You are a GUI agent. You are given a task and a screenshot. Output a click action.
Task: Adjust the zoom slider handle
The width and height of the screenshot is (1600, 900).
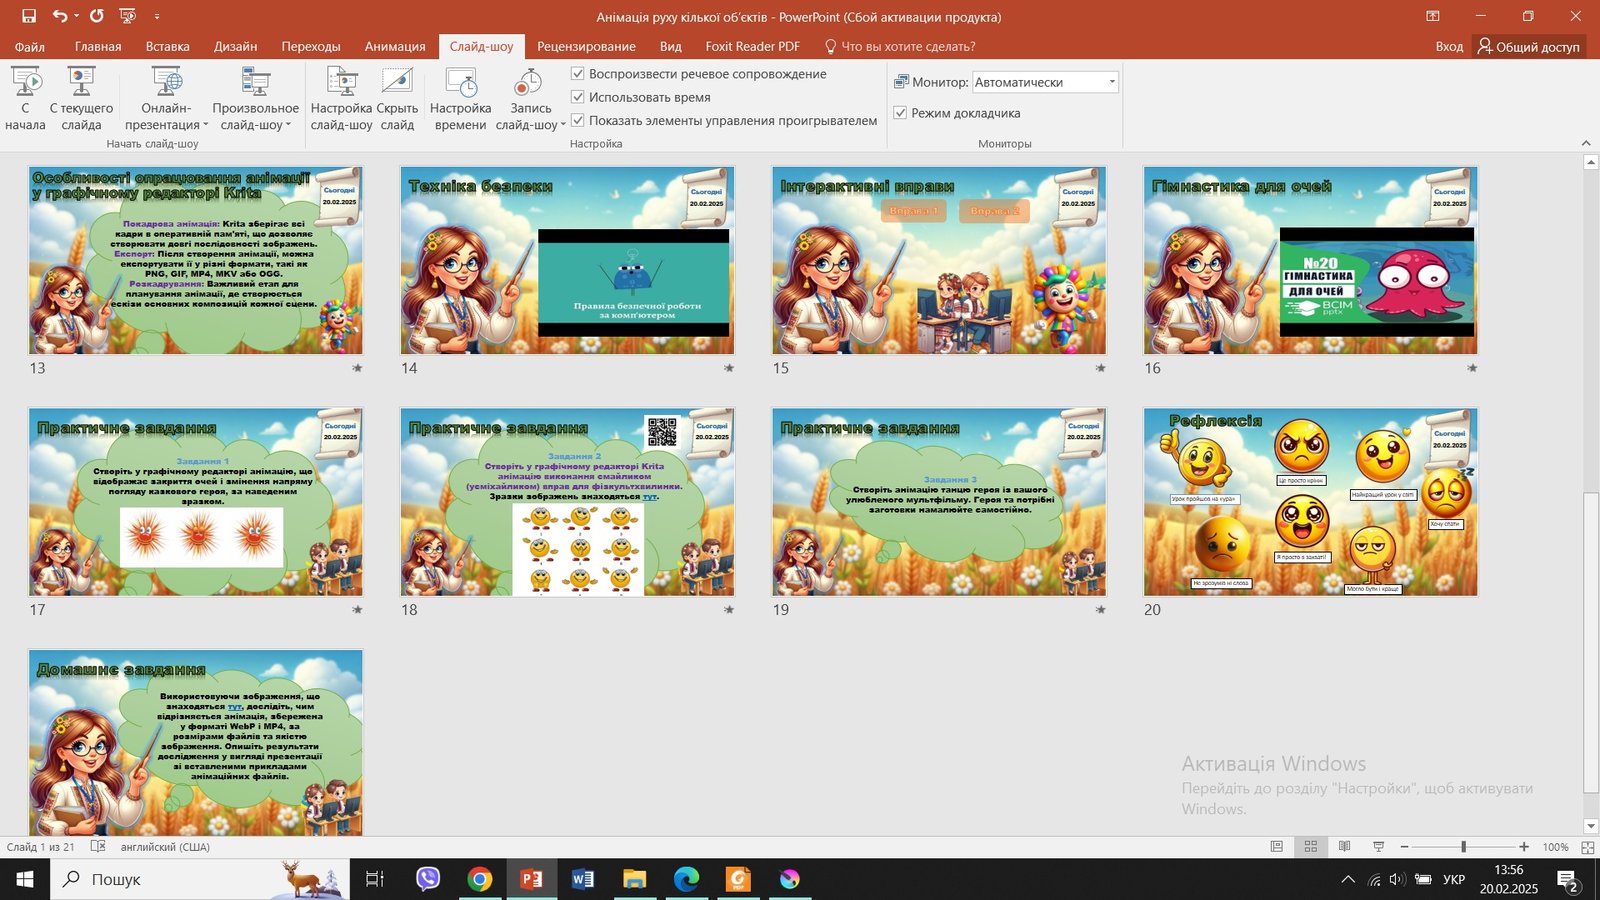(1463, 847)
